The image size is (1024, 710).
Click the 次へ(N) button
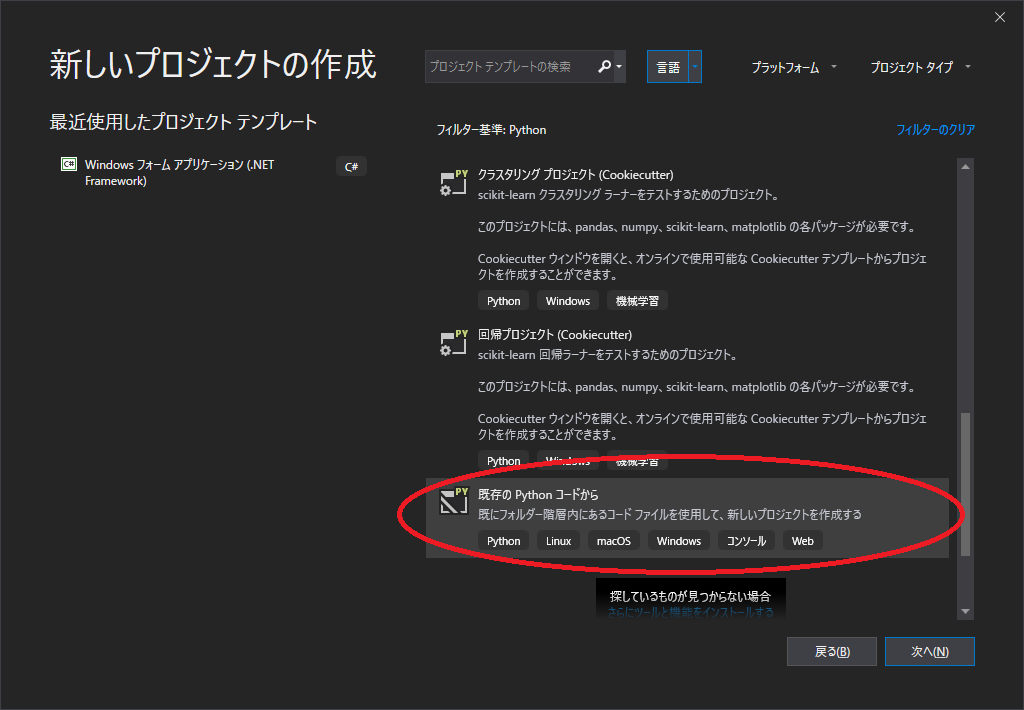click(929, 651)
